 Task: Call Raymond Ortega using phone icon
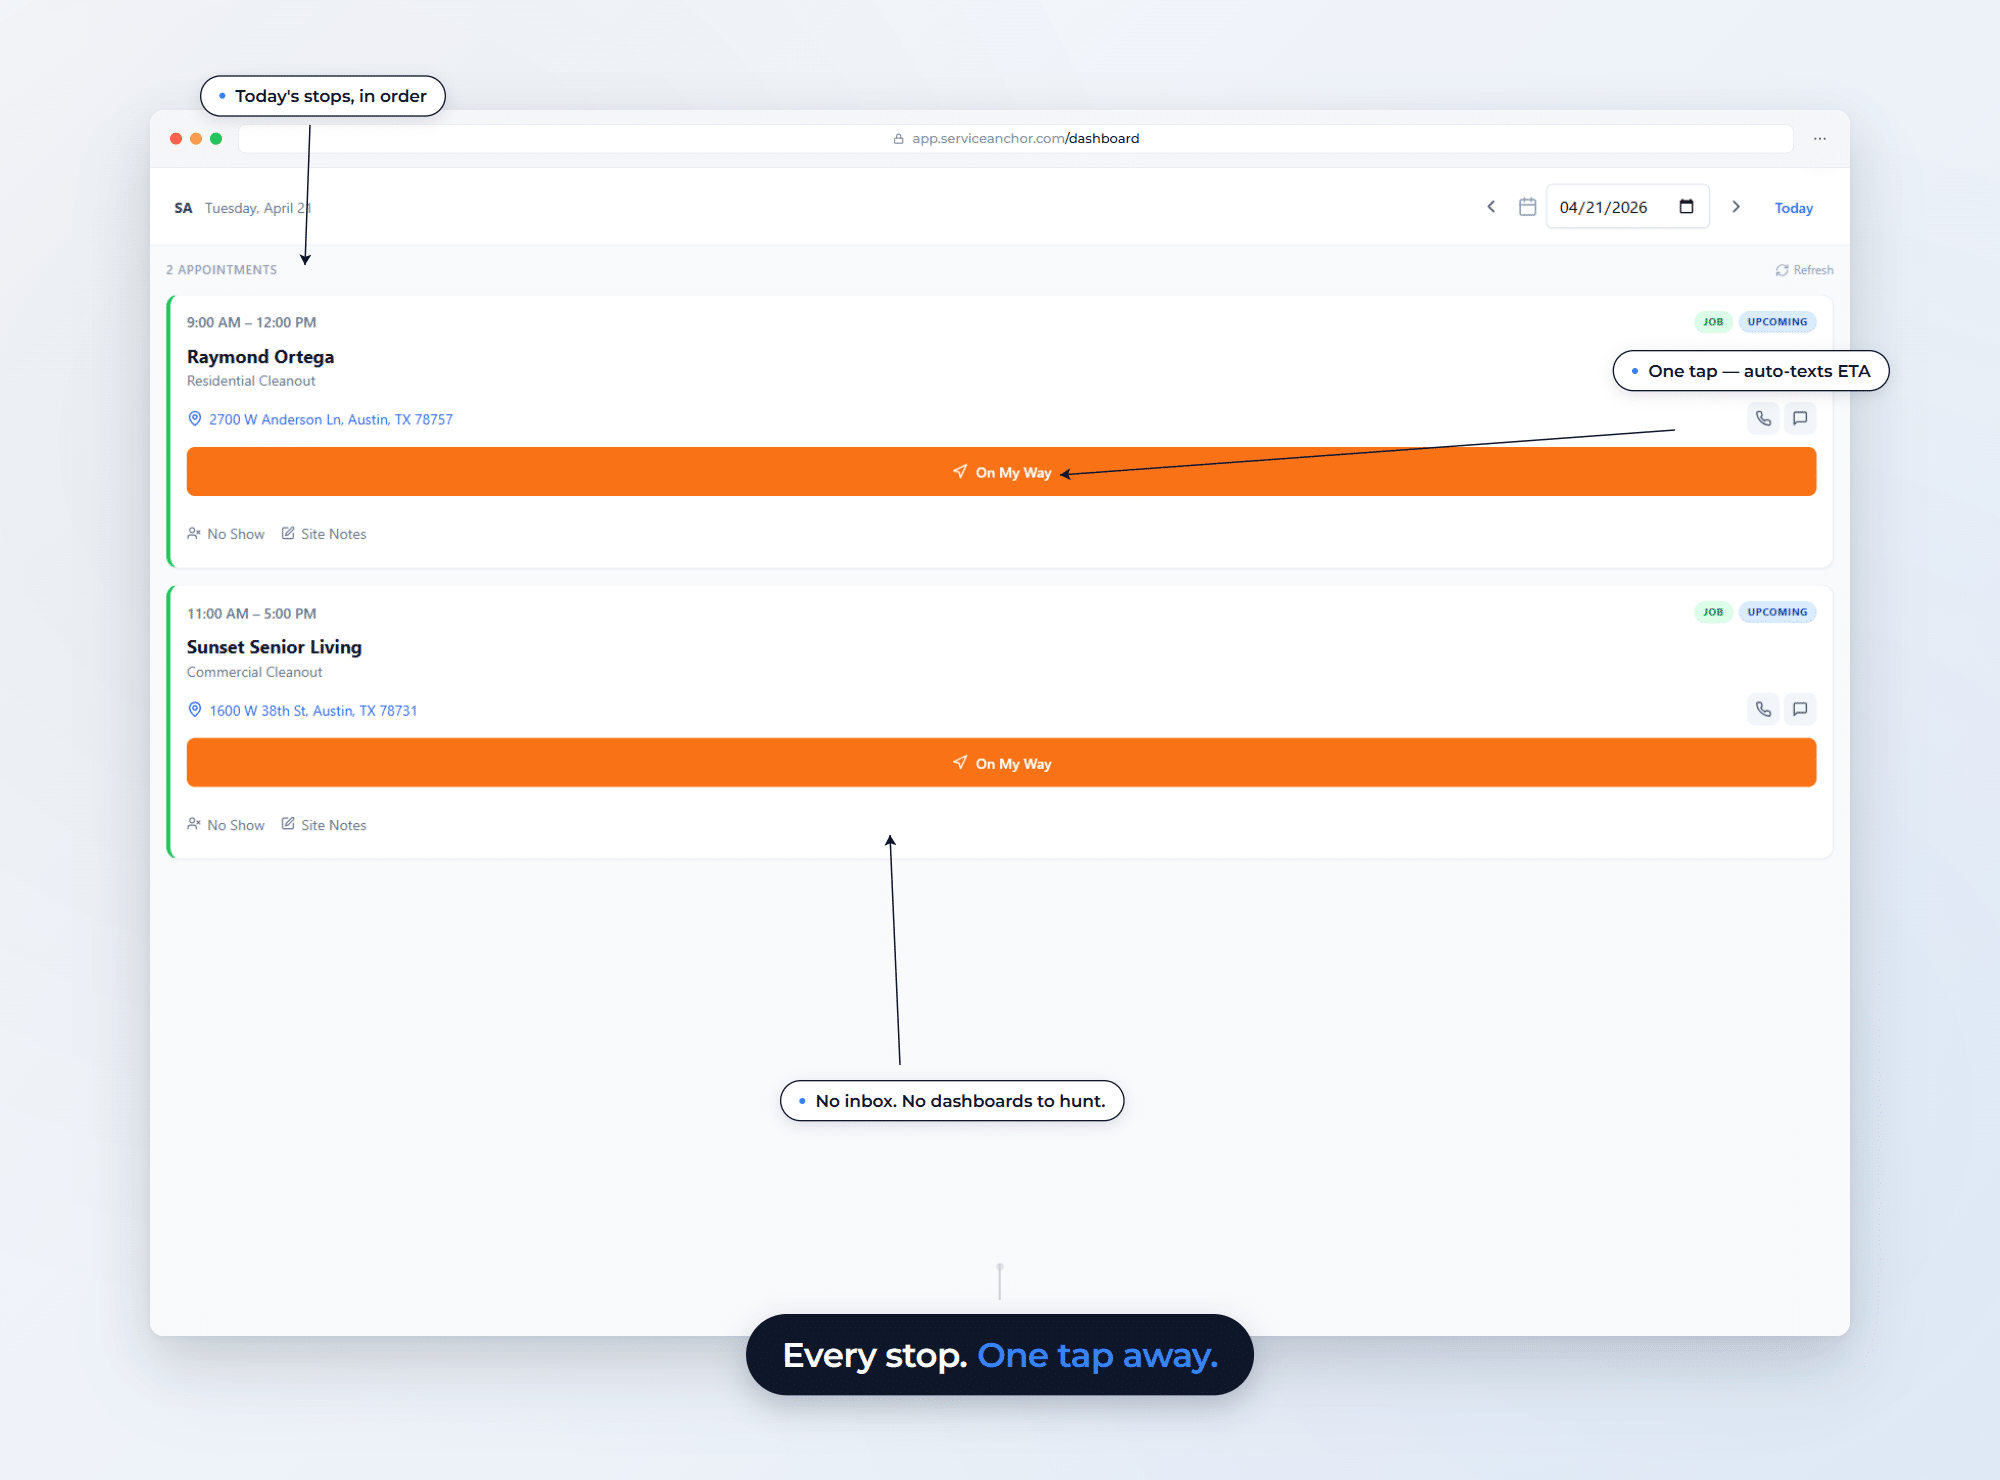[x=1763, y=418]
